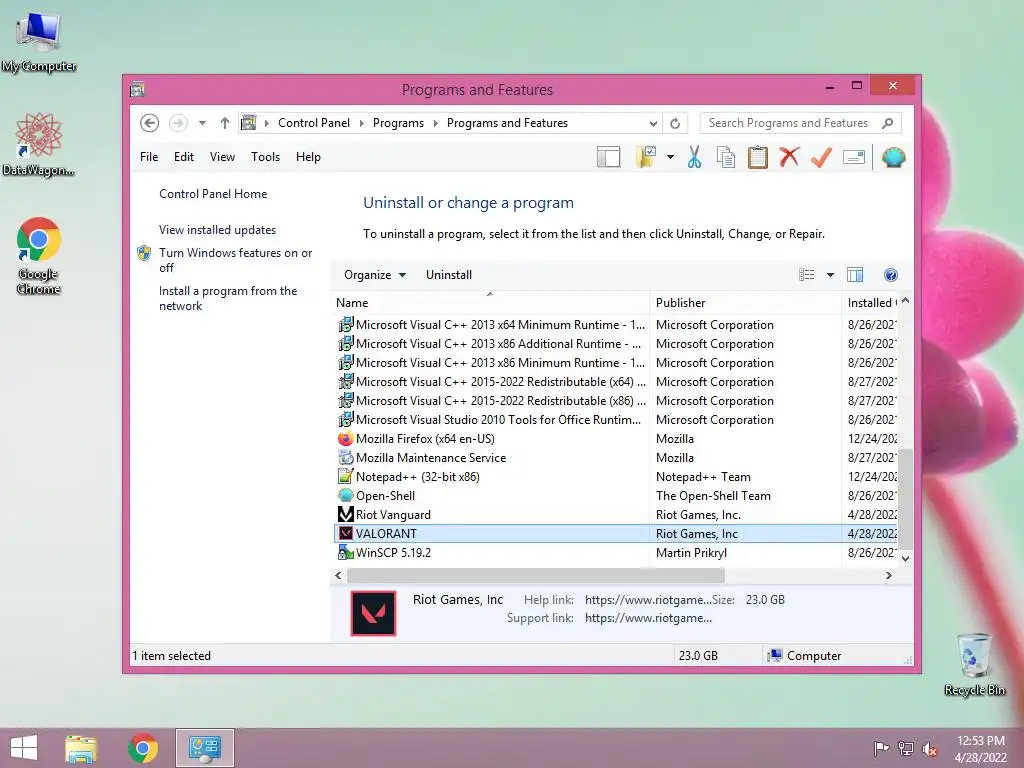Screen dimensions: 1024x768
Task: Open the Tools menu
Action: point(265,157)
